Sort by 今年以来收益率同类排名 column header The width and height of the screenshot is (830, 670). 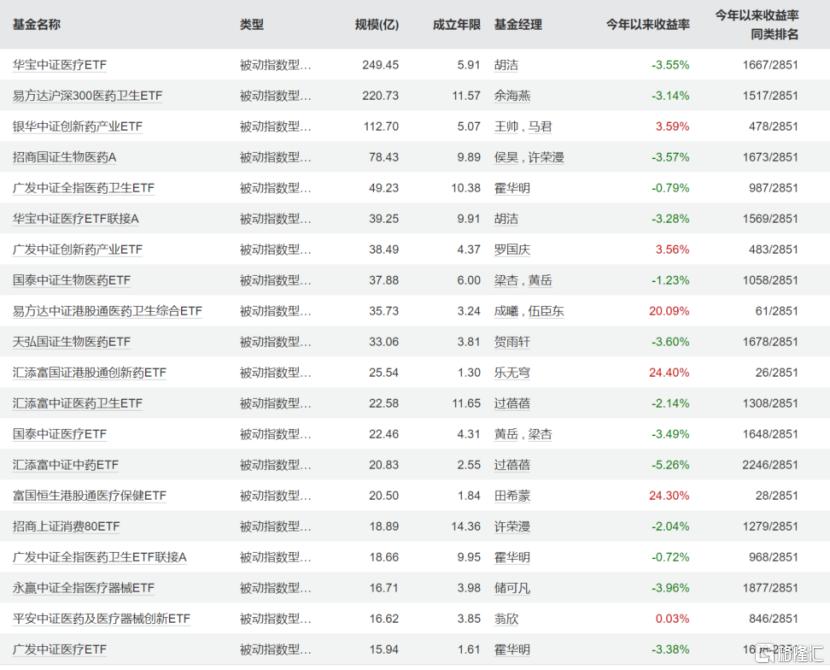[x=757, y=24]
